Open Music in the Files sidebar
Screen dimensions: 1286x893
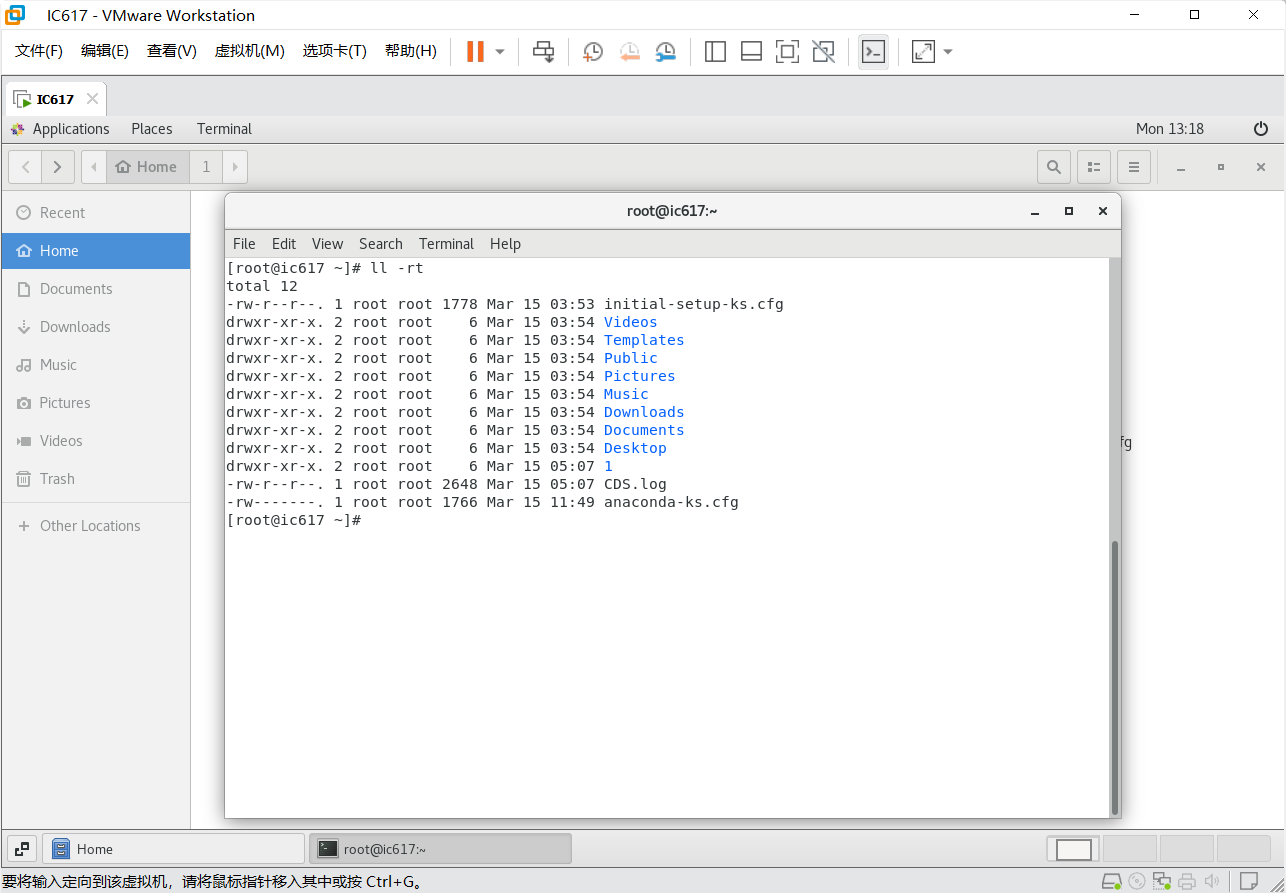coord(95,365)
